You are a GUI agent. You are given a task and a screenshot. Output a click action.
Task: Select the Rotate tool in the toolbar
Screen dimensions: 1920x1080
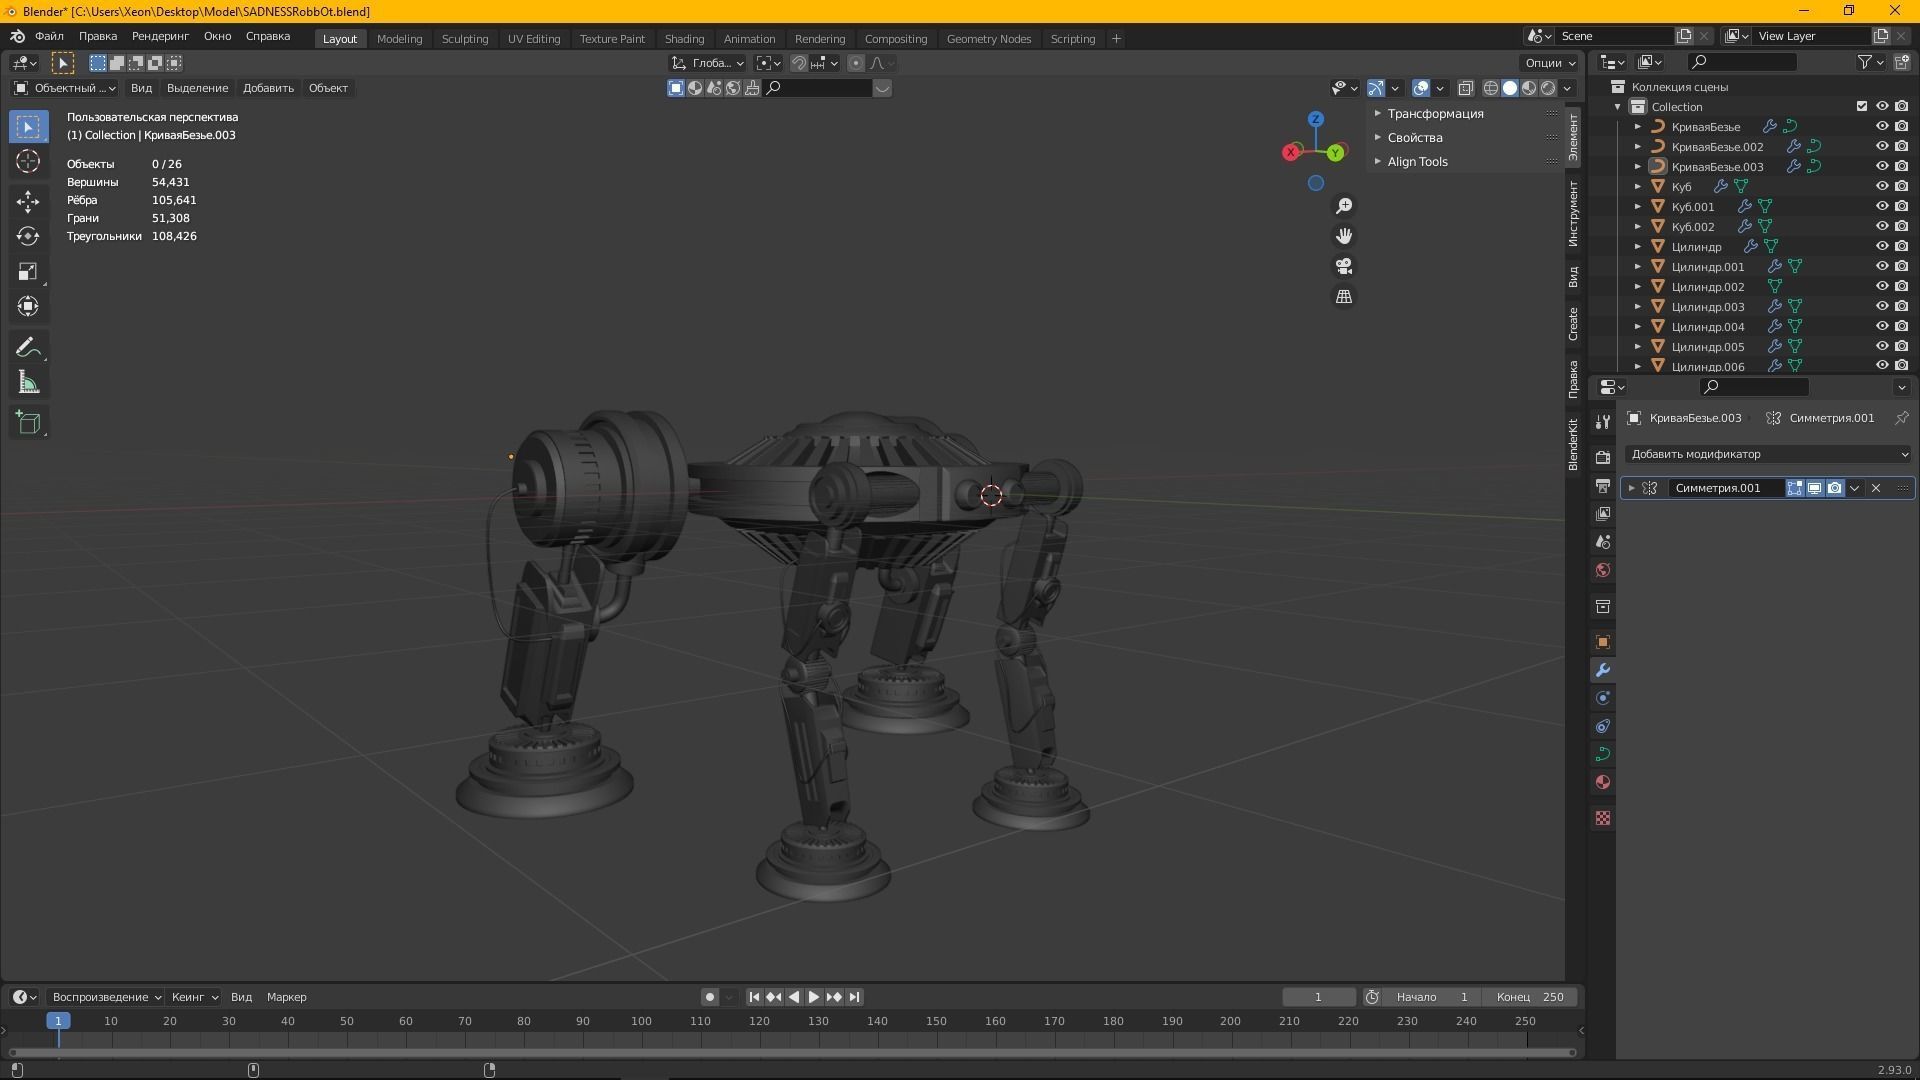[x=28, y=236]
